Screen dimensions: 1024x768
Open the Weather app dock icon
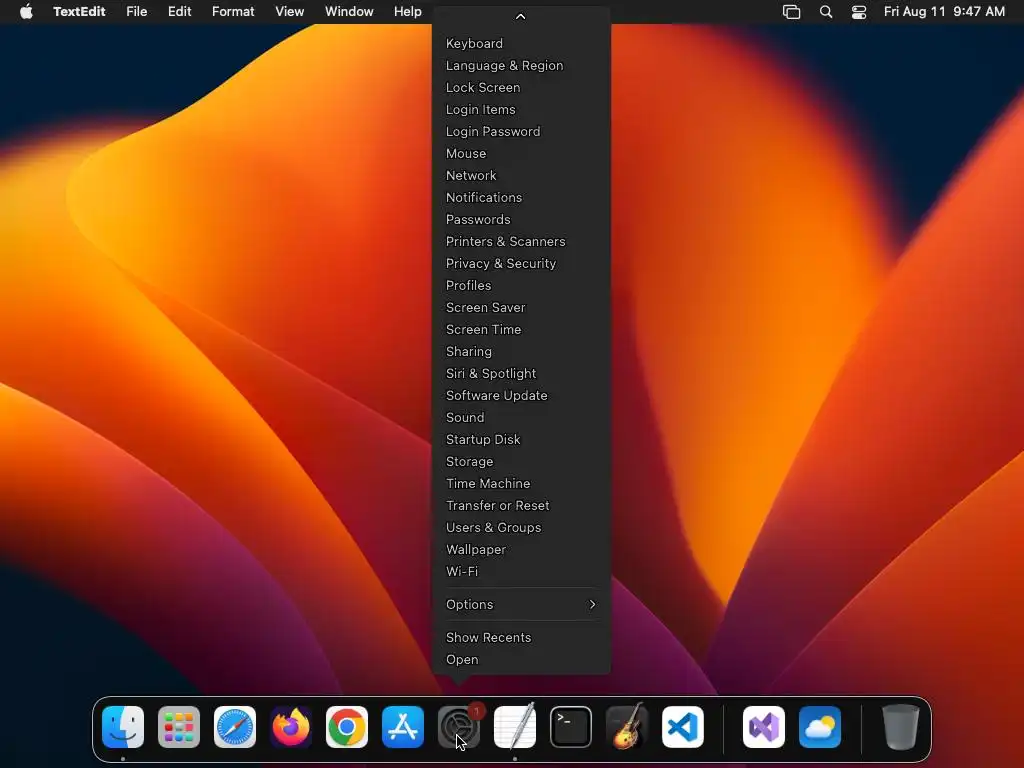click(820, 727)
